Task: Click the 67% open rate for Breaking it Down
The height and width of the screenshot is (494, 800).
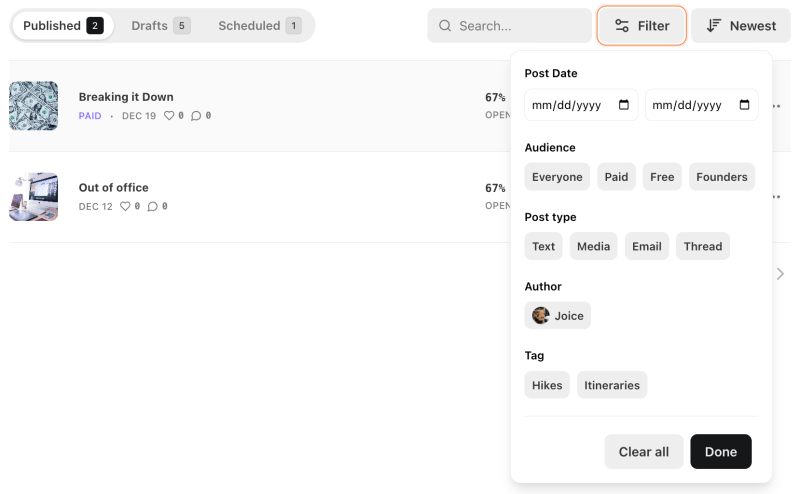Action: click(x=495, y=97)
